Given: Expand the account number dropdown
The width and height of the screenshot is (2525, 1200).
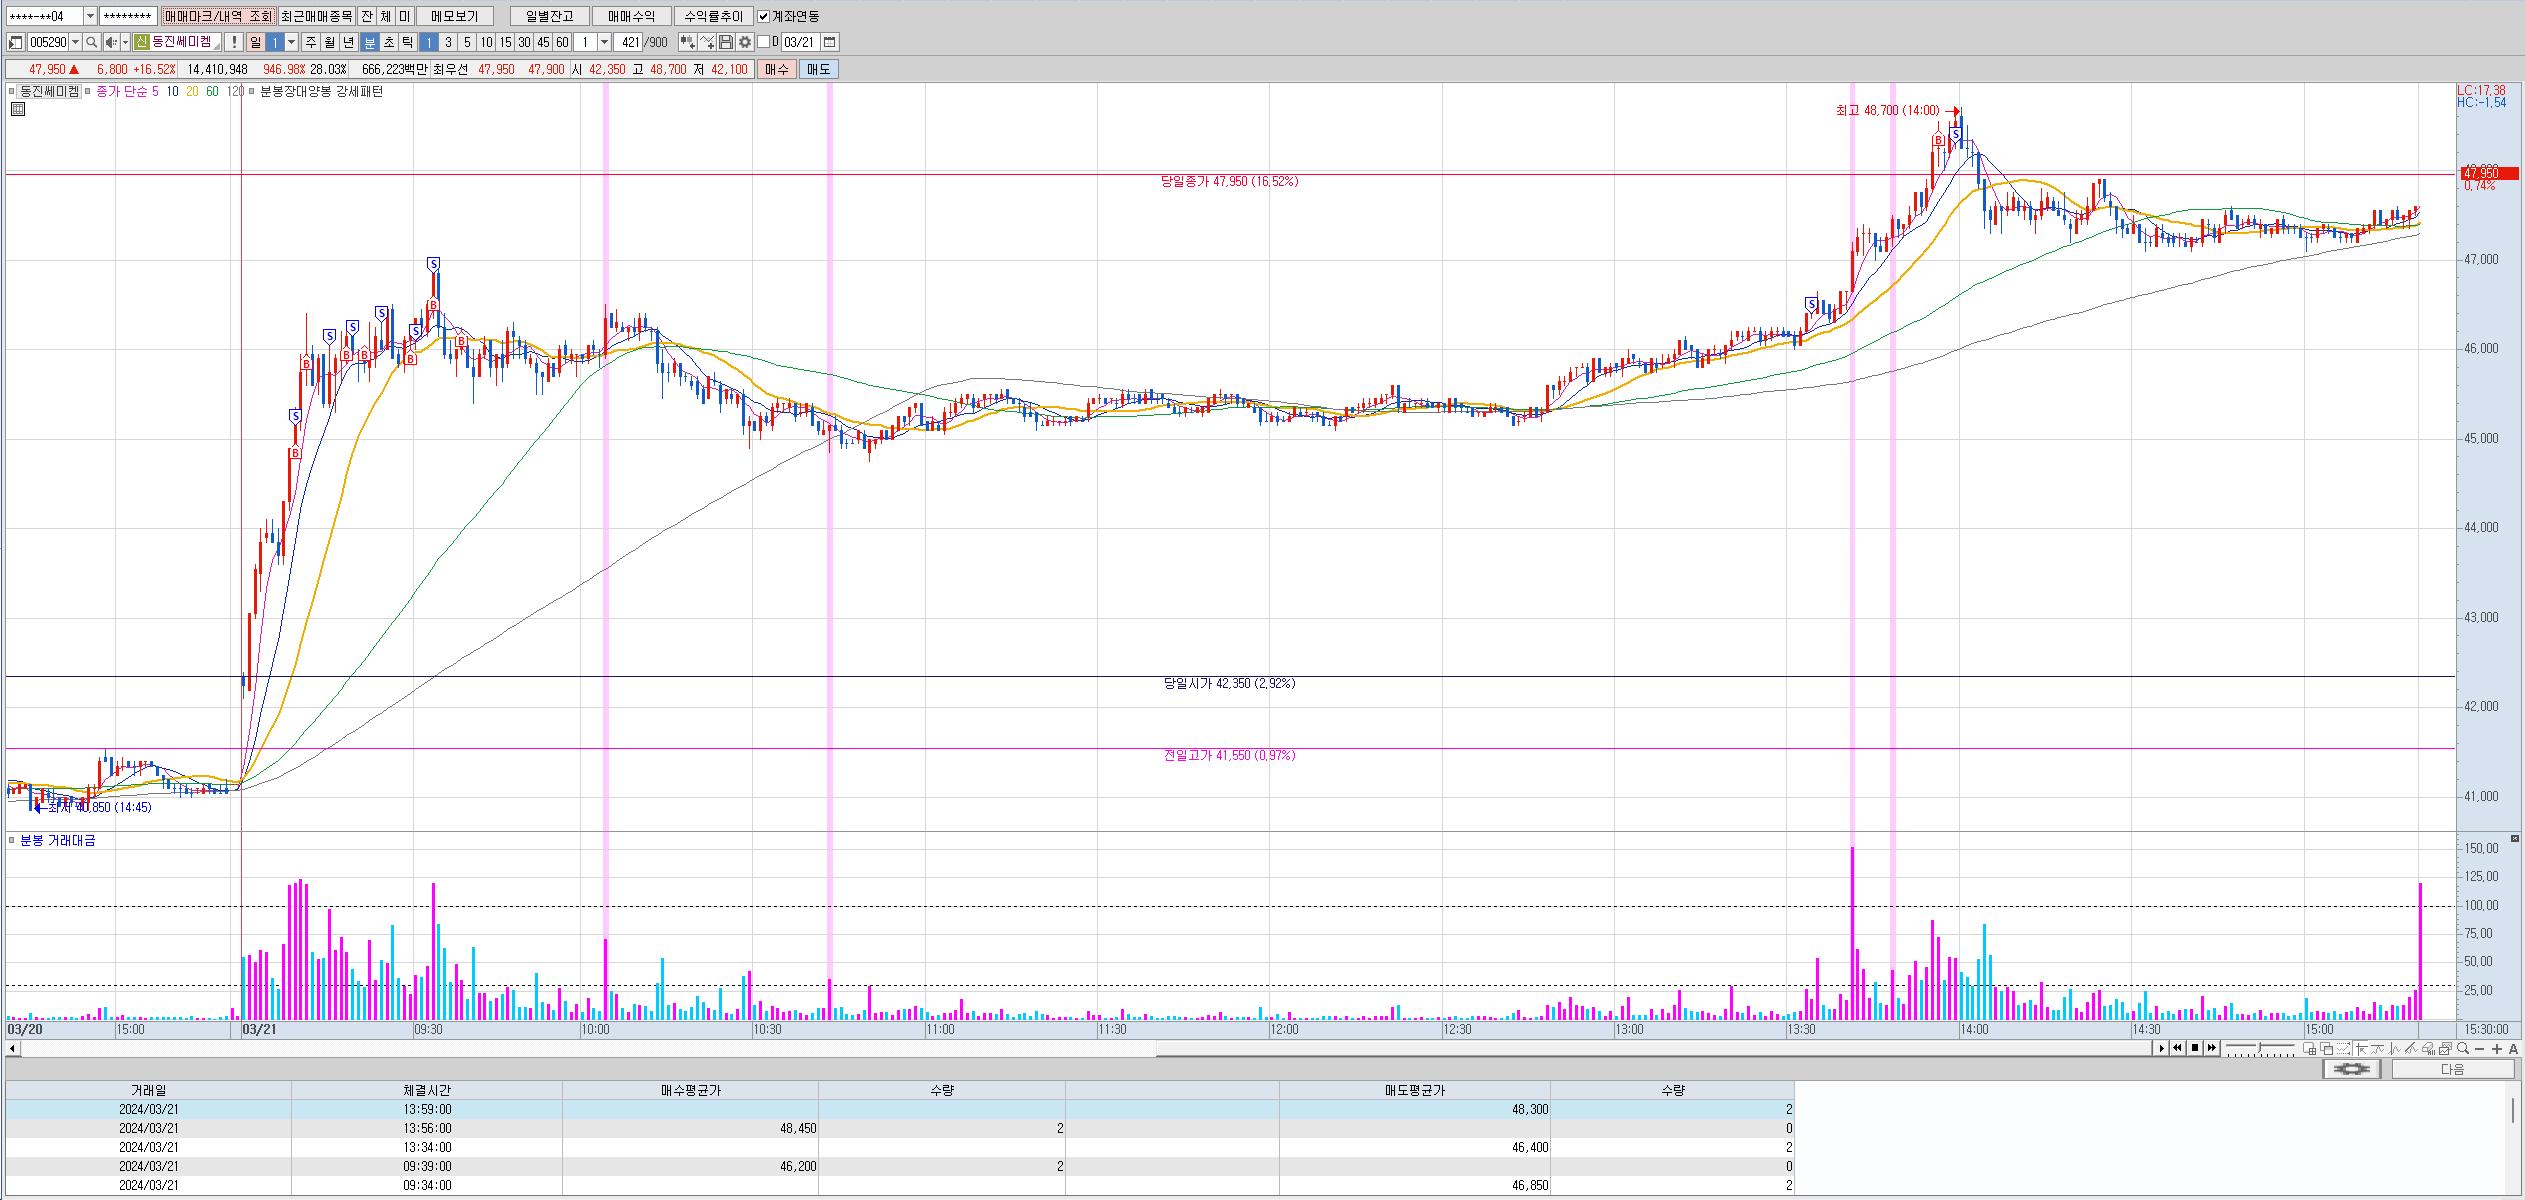Looking at the screenshot, I should coord(90,16).
